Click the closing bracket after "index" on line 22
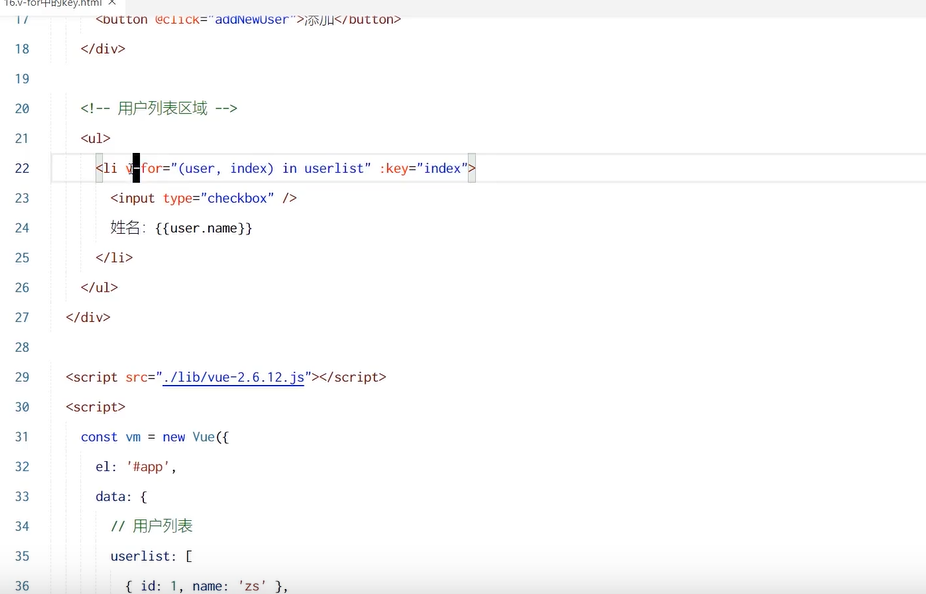 [472, 168]
